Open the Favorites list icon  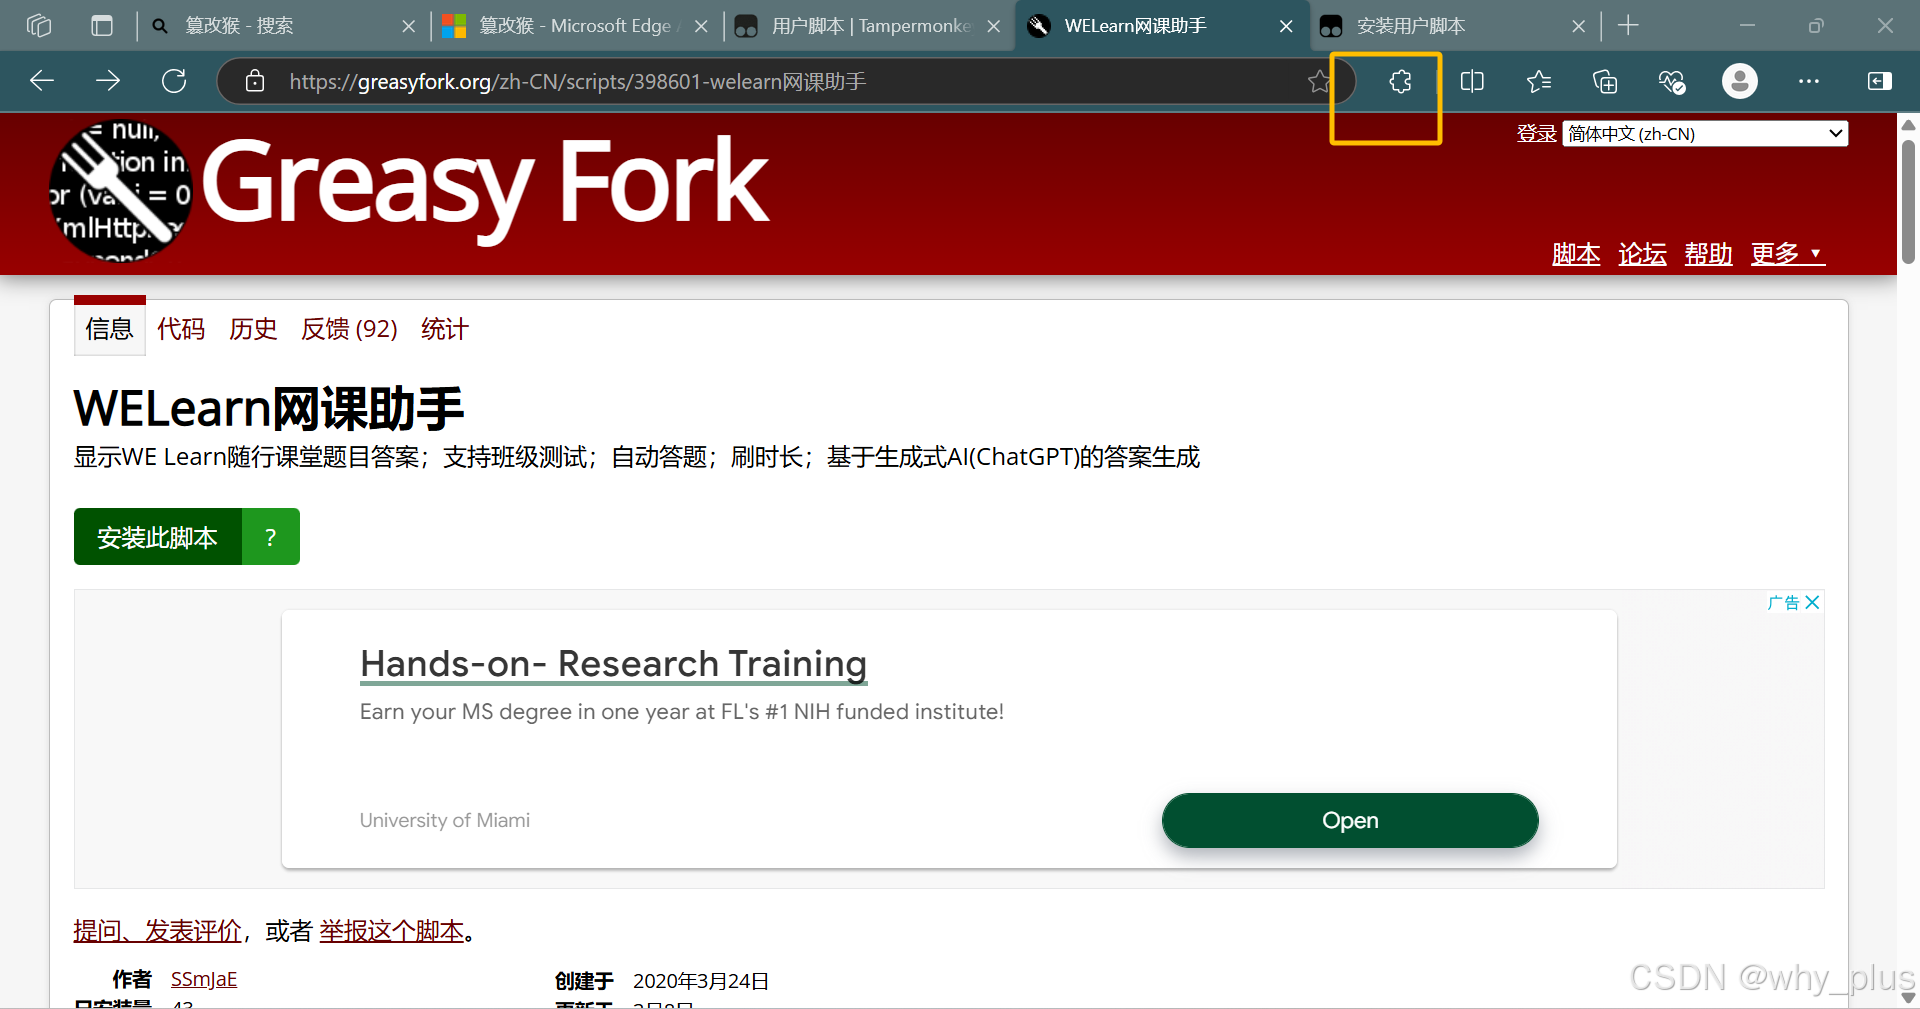(1539, 81)
